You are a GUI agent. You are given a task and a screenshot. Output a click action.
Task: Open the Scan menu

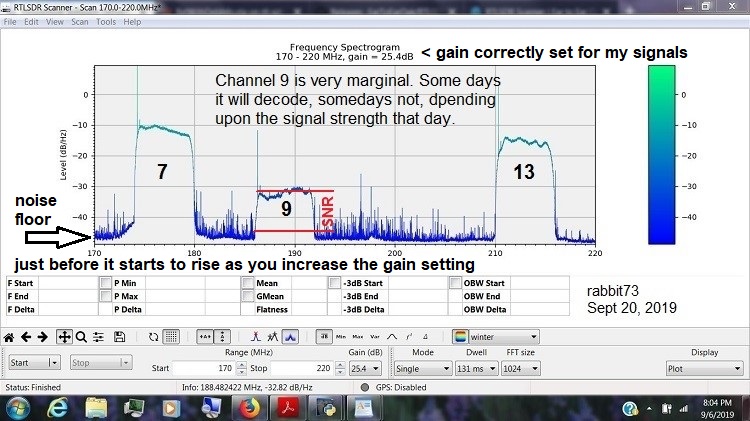point(77,21)
